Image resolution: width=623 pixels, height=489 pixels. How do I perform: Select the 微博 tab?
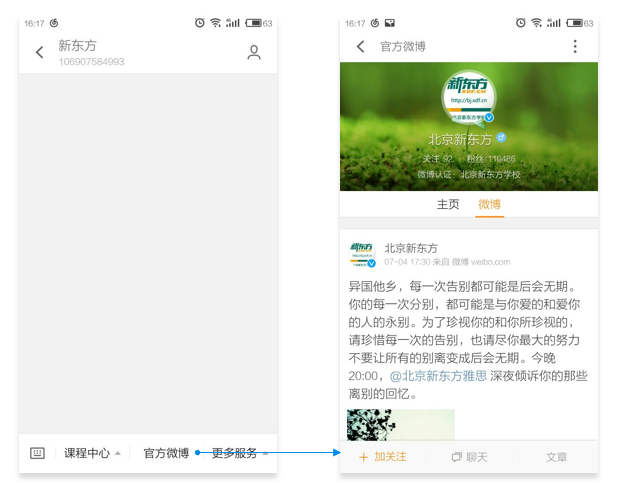coord(489,204)
